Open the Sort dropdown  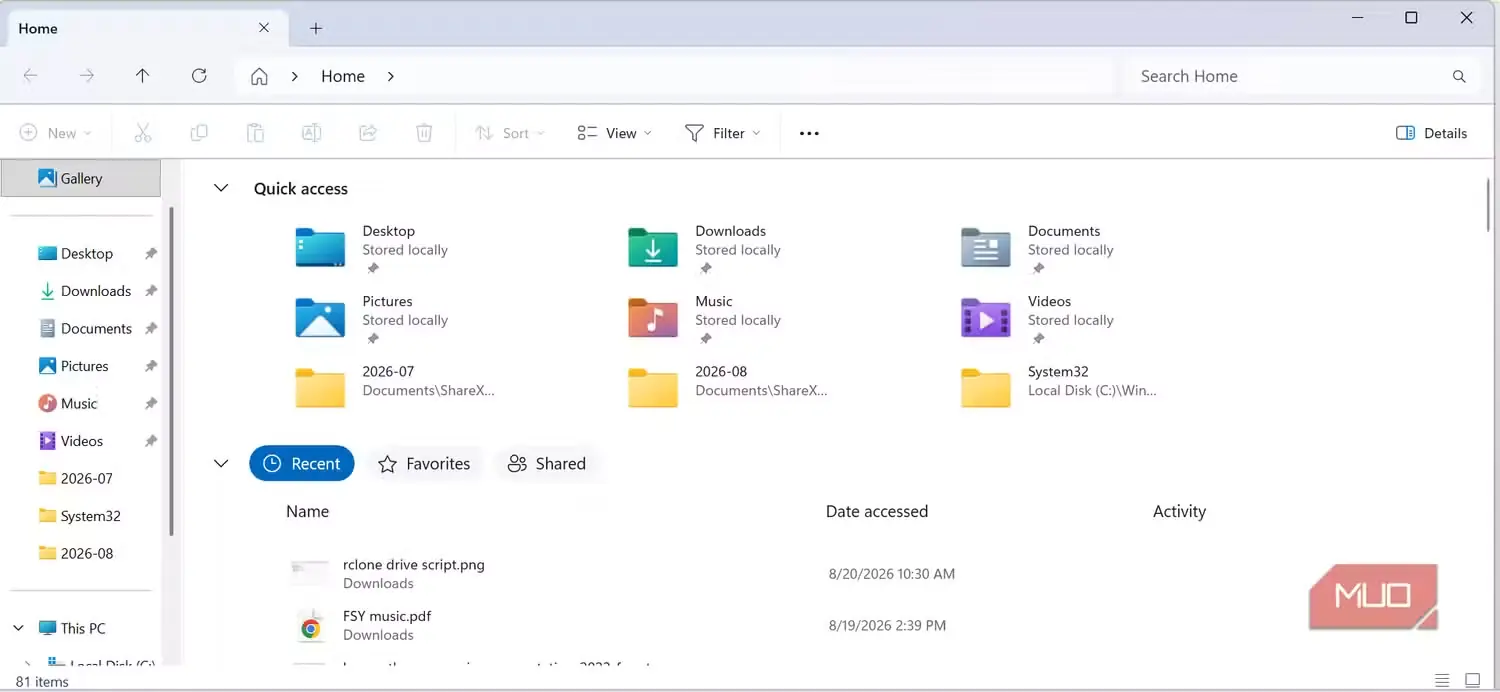[510, 133]
